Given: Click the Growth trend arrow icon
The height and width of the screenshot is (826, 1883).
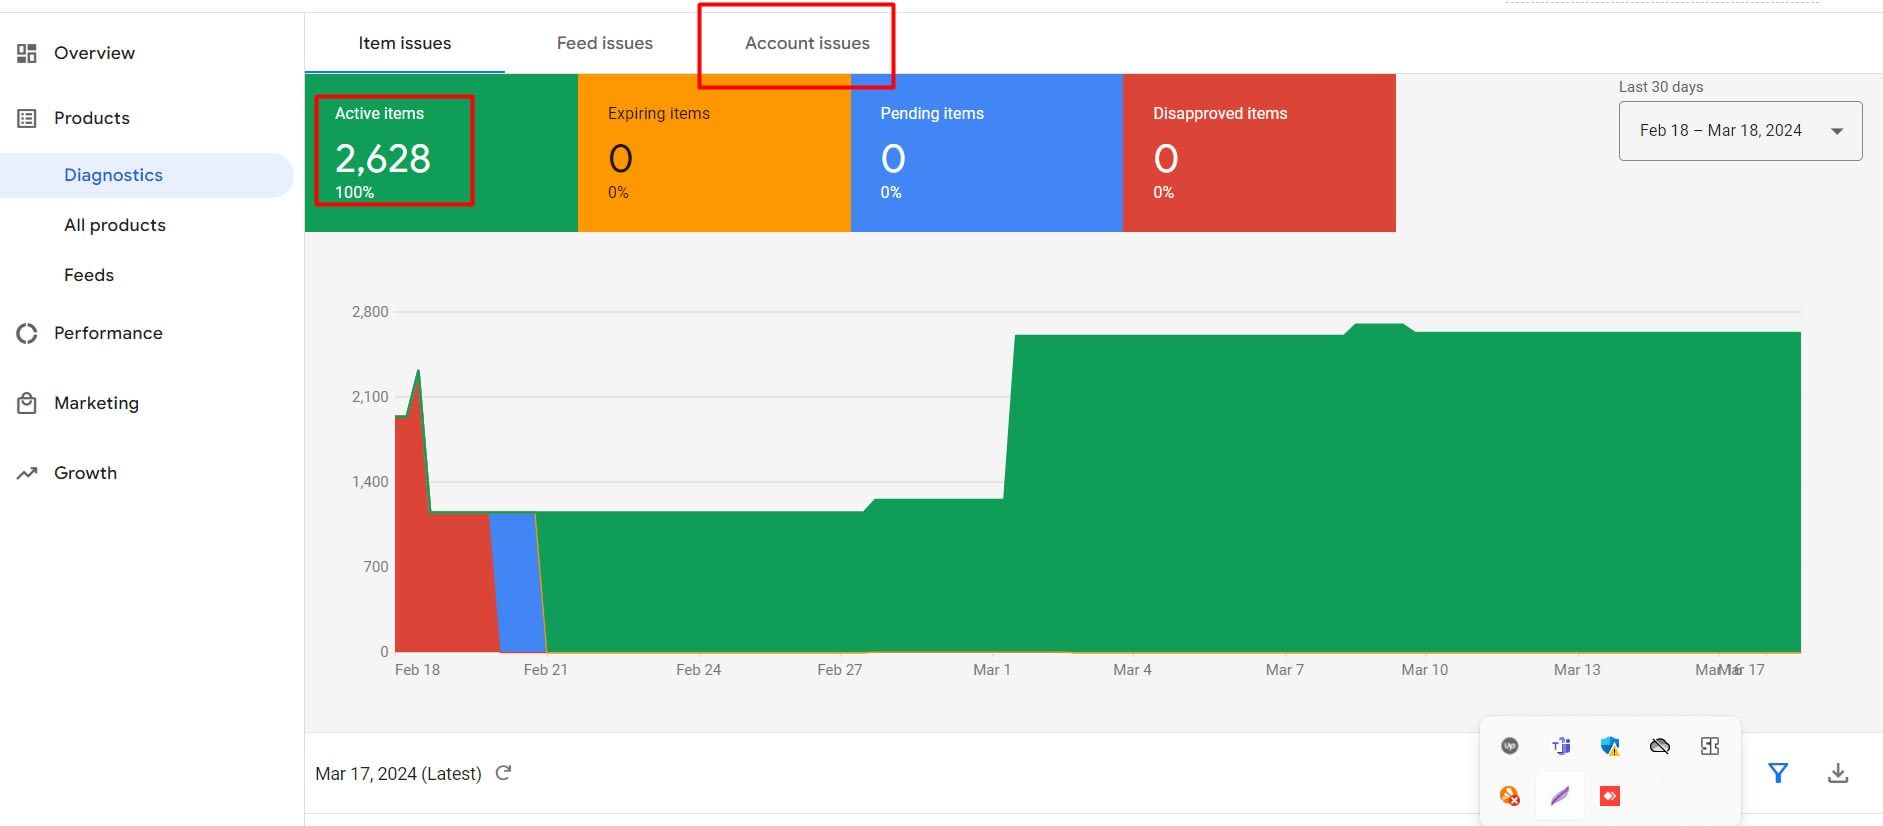Looking at the screenshot, I should 27,473.
